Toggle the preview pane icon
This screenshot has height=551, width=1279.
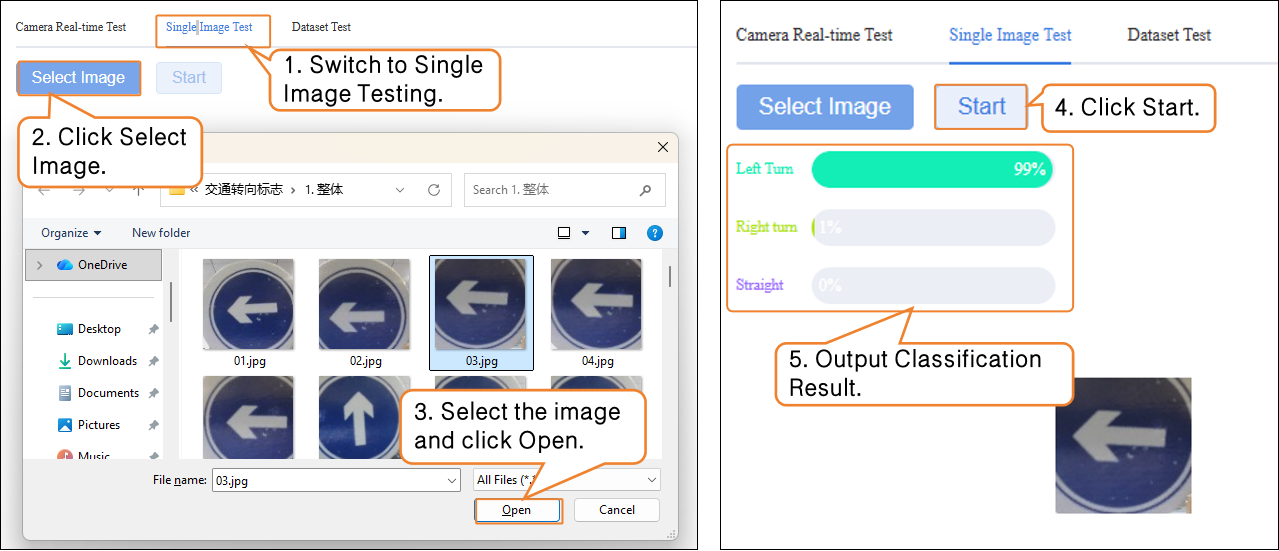[619, 233]
